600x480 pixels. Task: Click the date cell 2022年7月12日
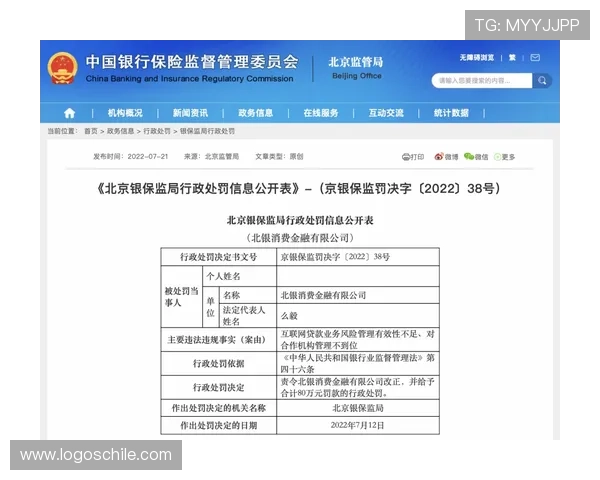[358, 426]
